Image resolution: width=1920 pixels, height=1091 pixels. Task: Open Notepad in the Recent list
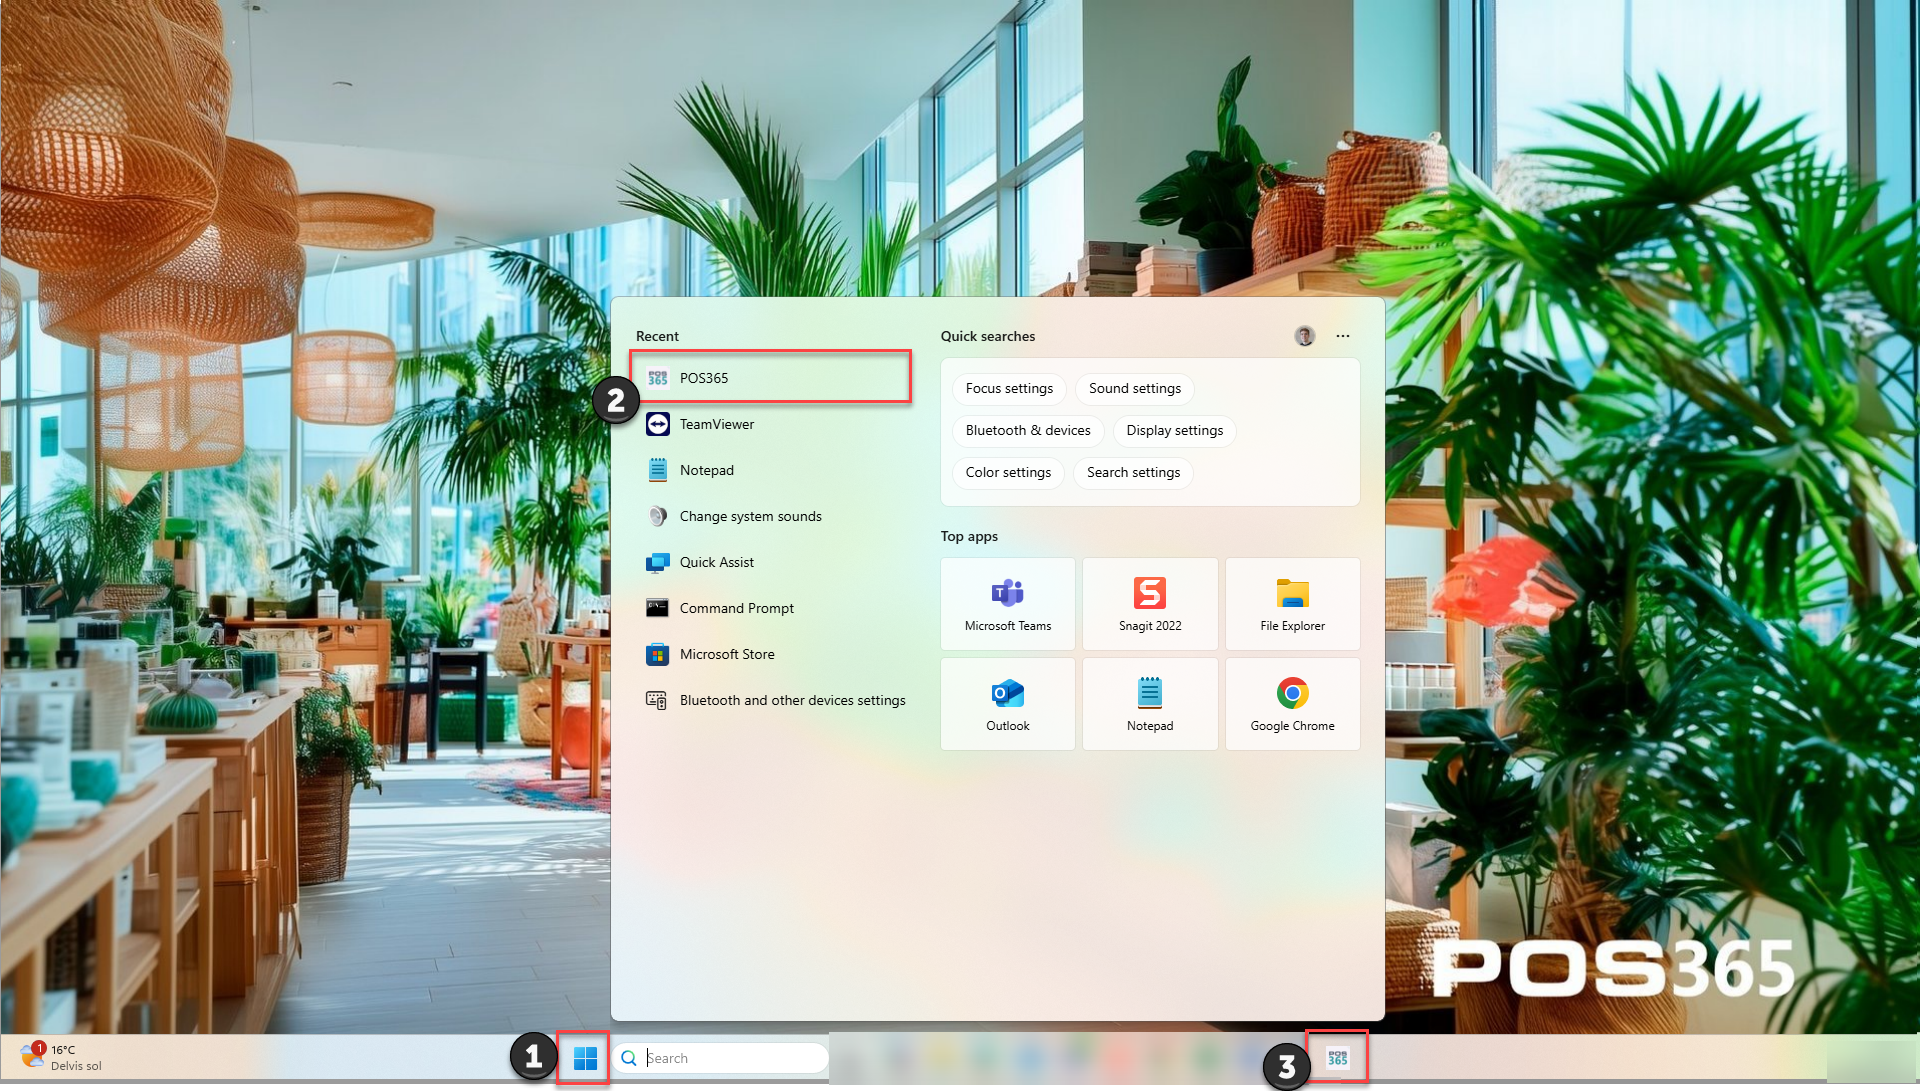770,470
